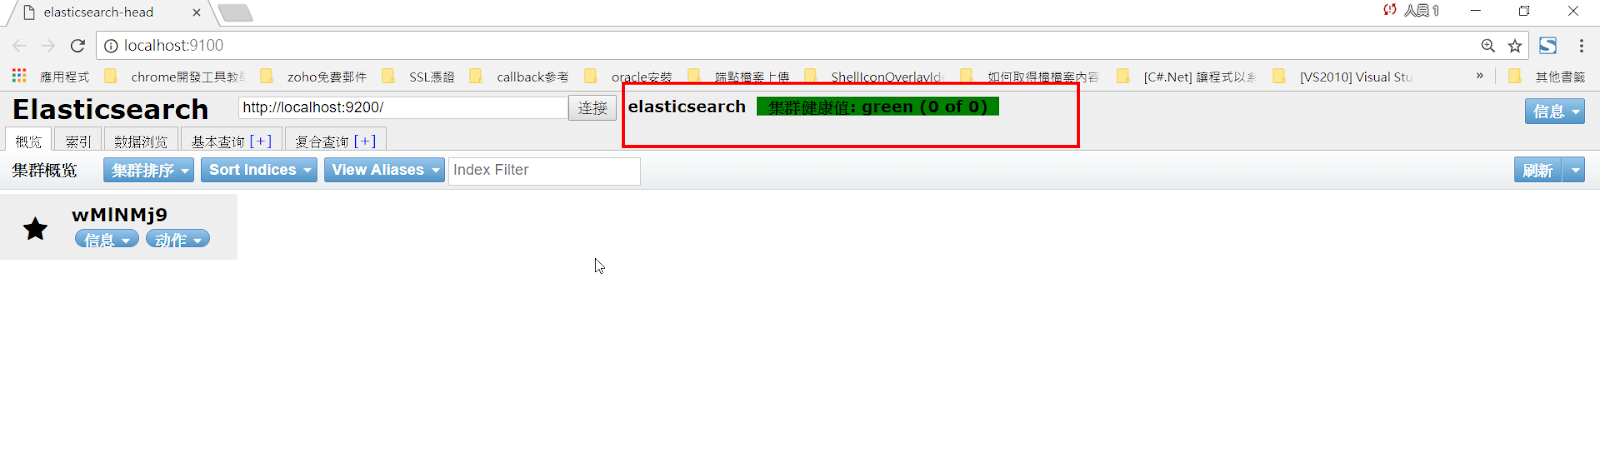Open the arrow beside the 刷新 button
Image resolution: width=1600 pixels, height=452 pixels.
1575,170
